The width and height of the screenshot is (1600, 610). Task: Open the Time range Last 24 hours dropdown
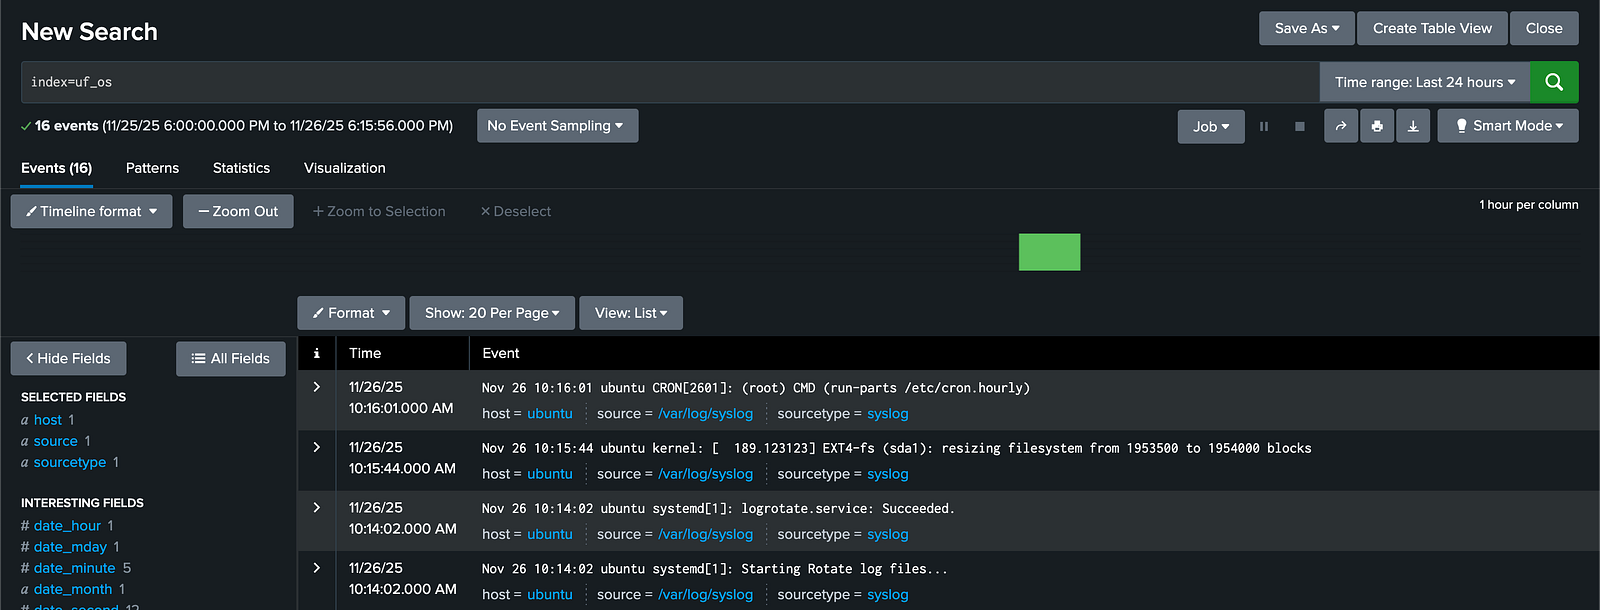click(1424, 82)
